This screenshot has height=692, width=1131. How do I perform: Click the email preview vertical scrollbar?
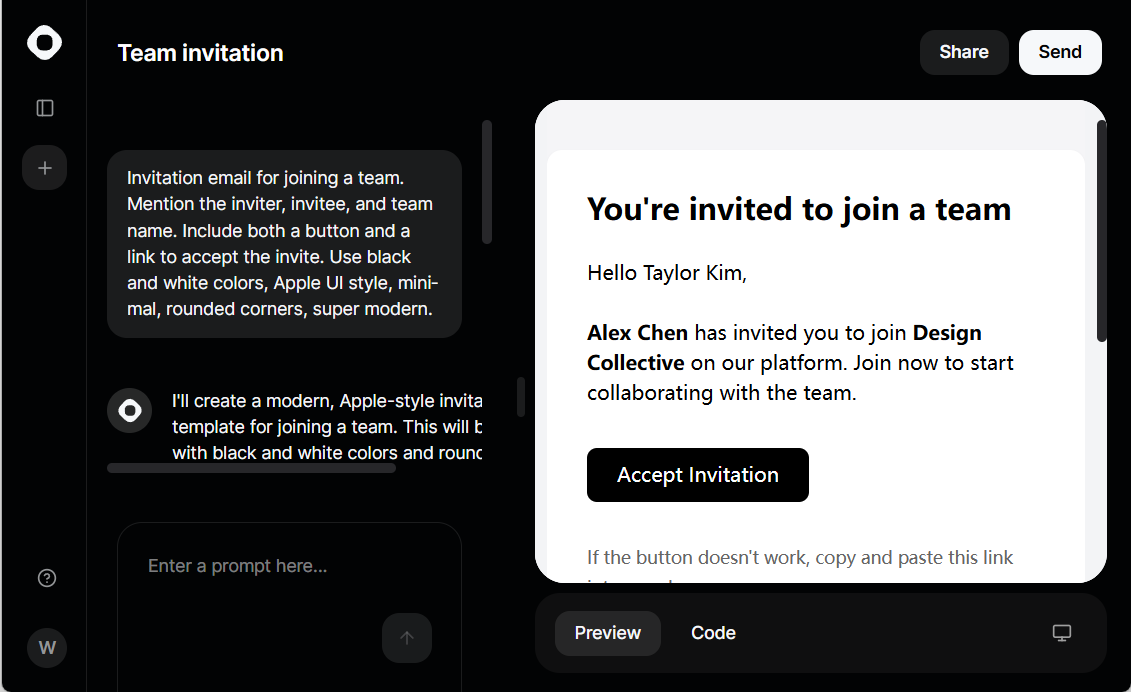click(x=1101, y=231)
